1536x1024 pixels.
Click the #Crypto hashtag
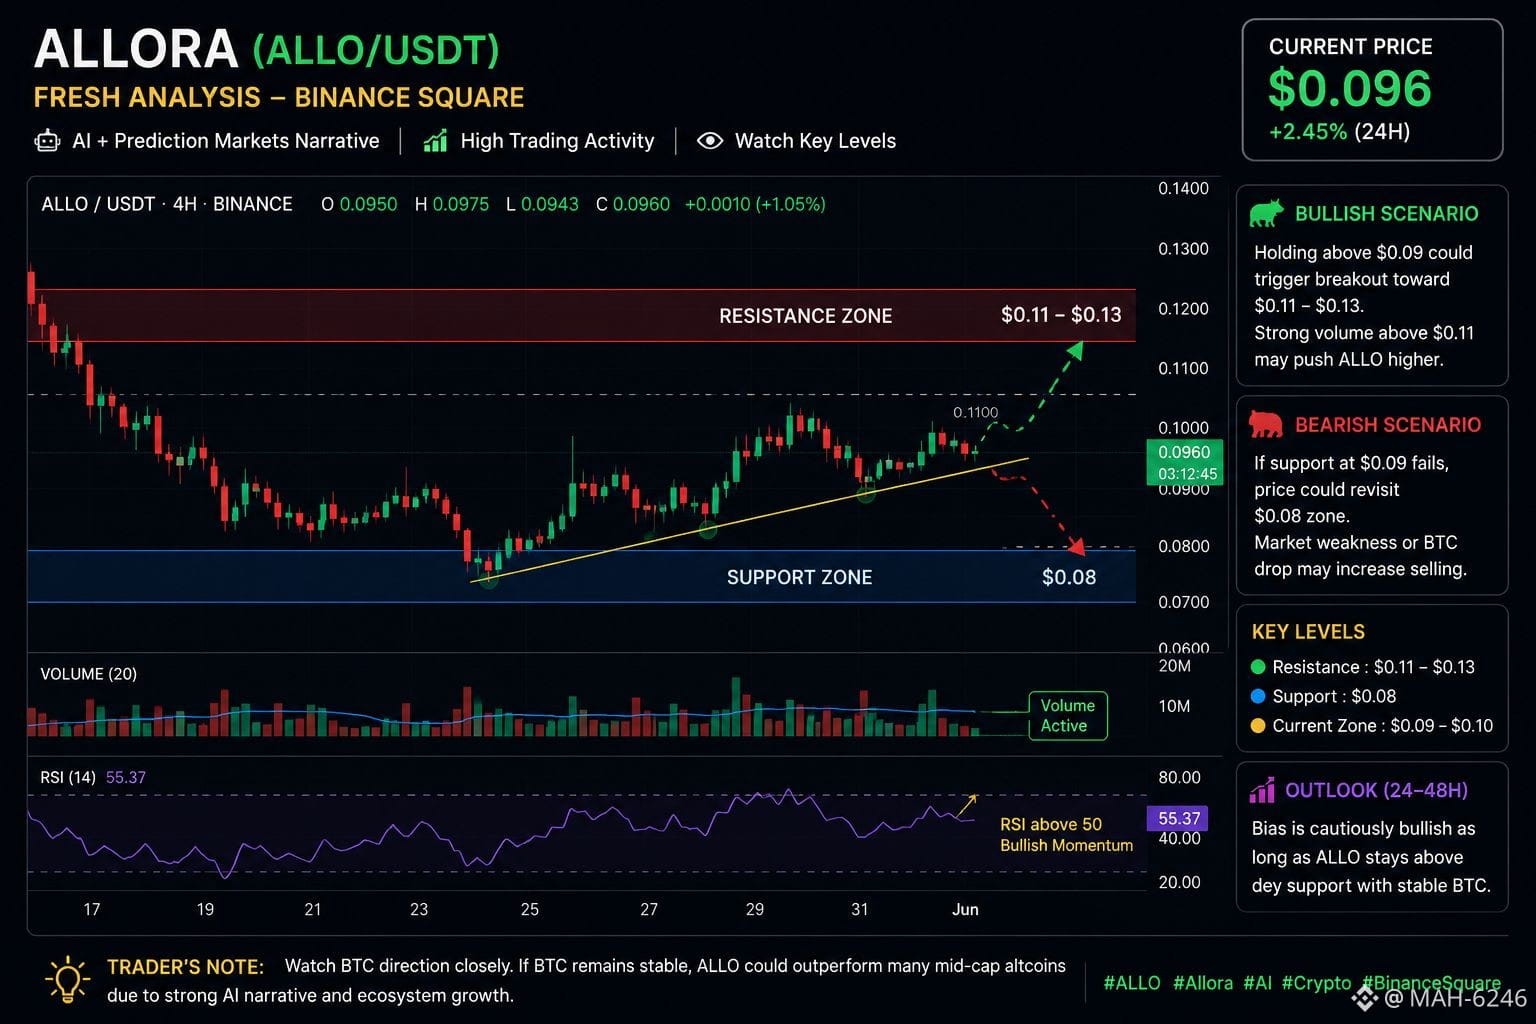(x=1316, y=983)
